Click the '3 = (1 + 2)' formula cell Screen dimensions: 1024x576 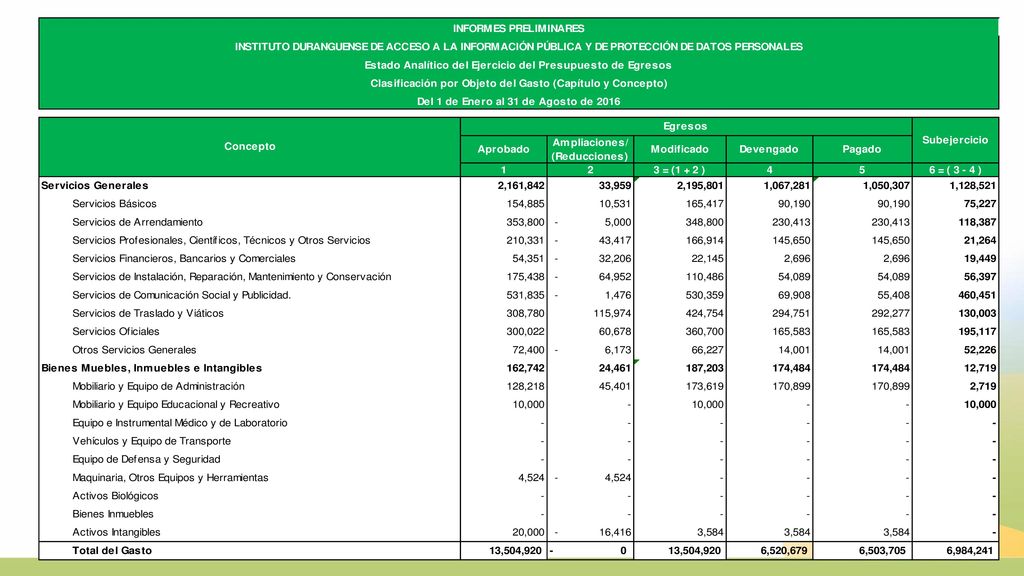tap(679, 170)
